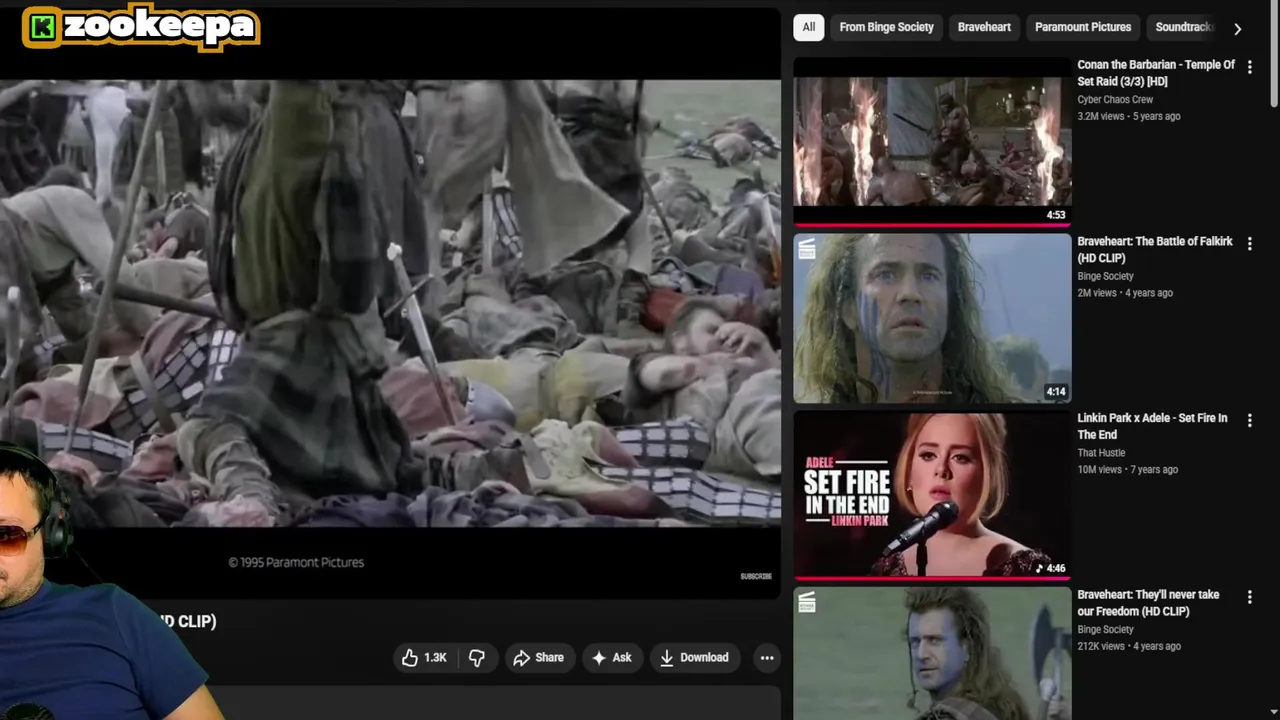Open Linkin Park x Adele video thumbnail
Viewport: 1280px width, 720px height.
[932, 495]
